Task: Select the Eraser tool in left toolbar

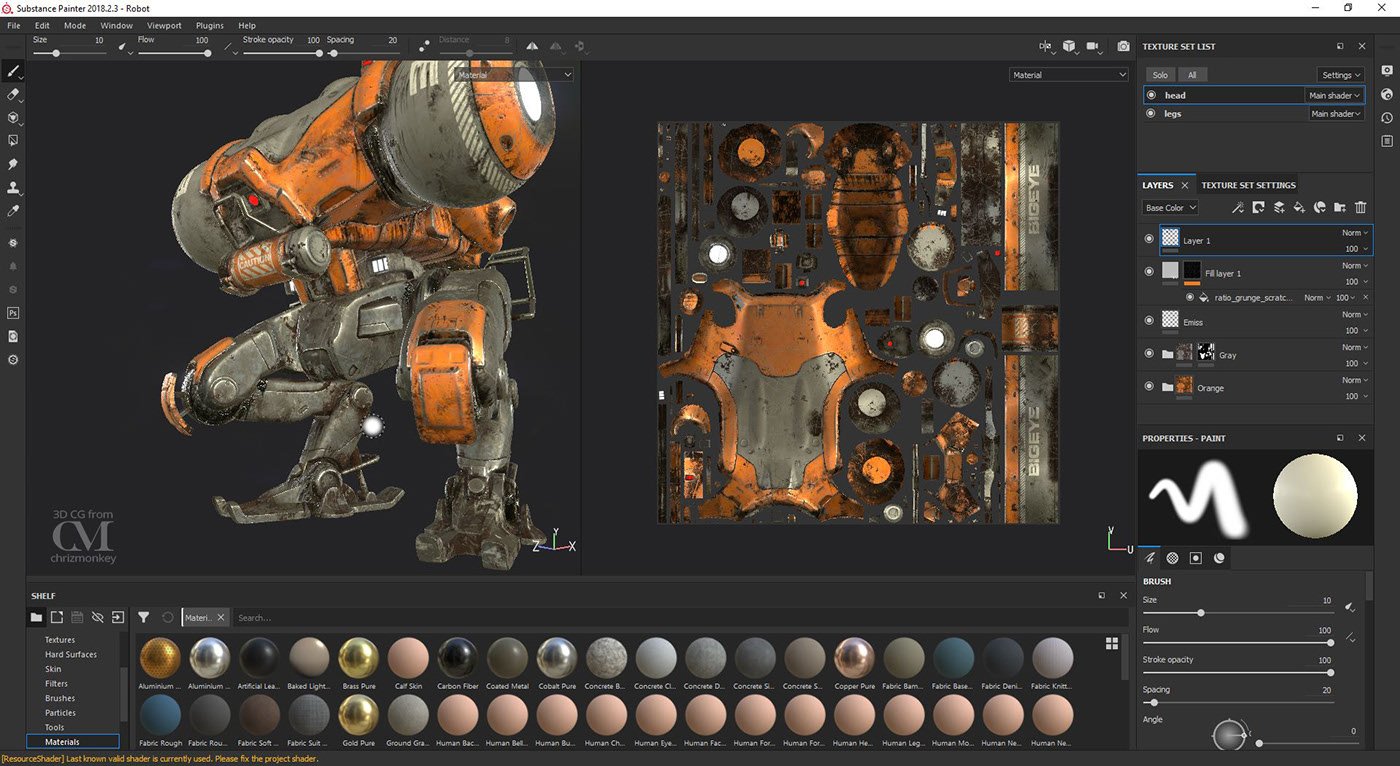Action: click(13, 94)
